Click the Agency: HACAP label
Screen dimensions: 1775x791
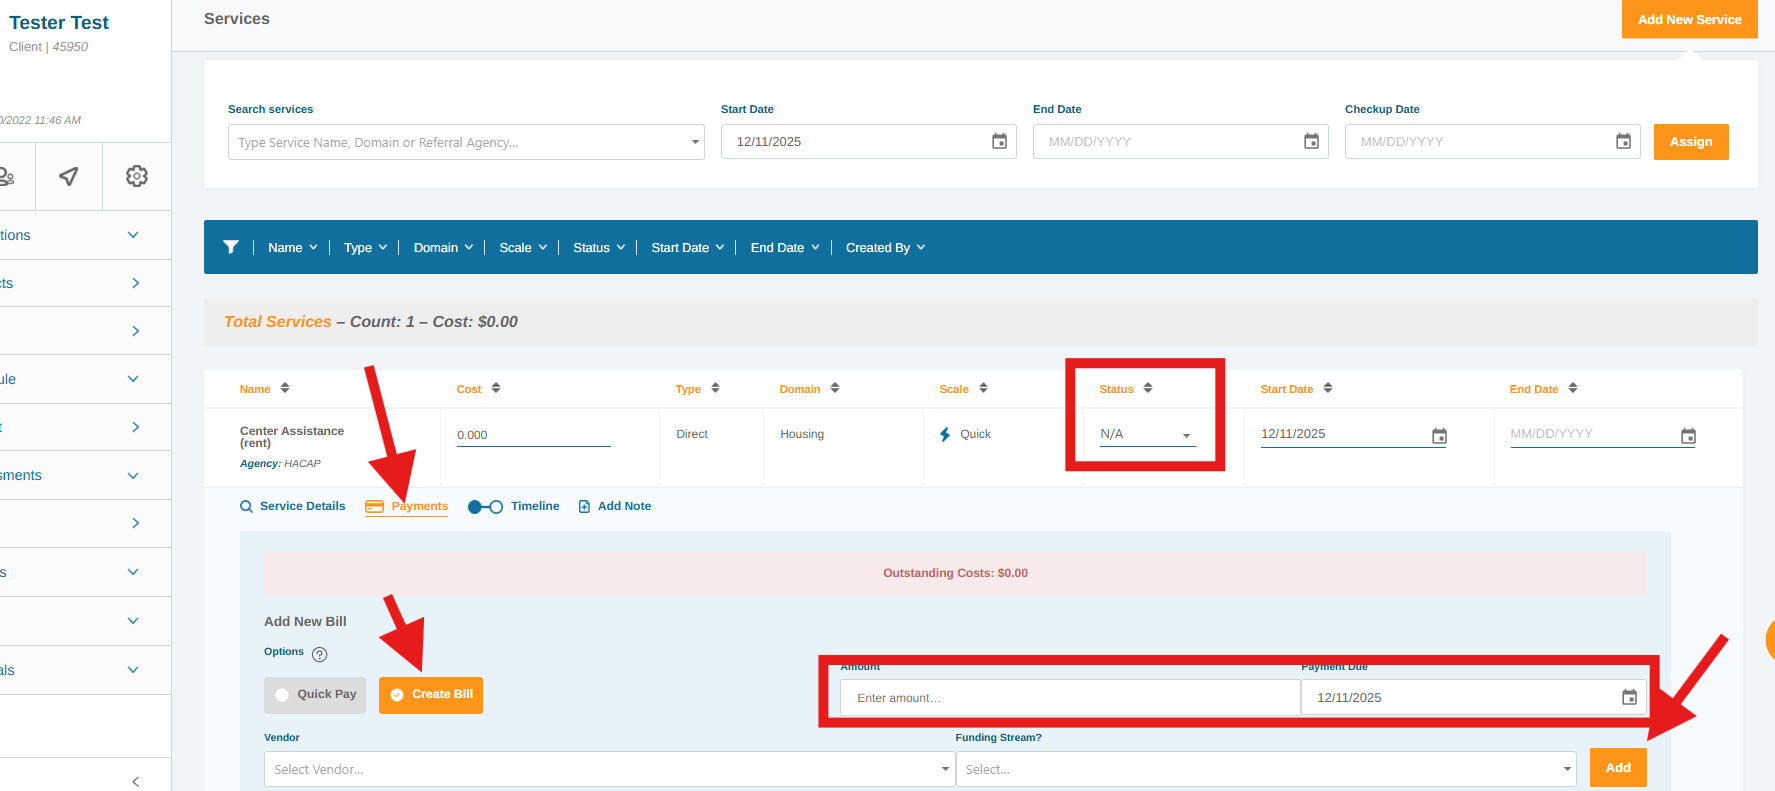click(x=280, y=464)
